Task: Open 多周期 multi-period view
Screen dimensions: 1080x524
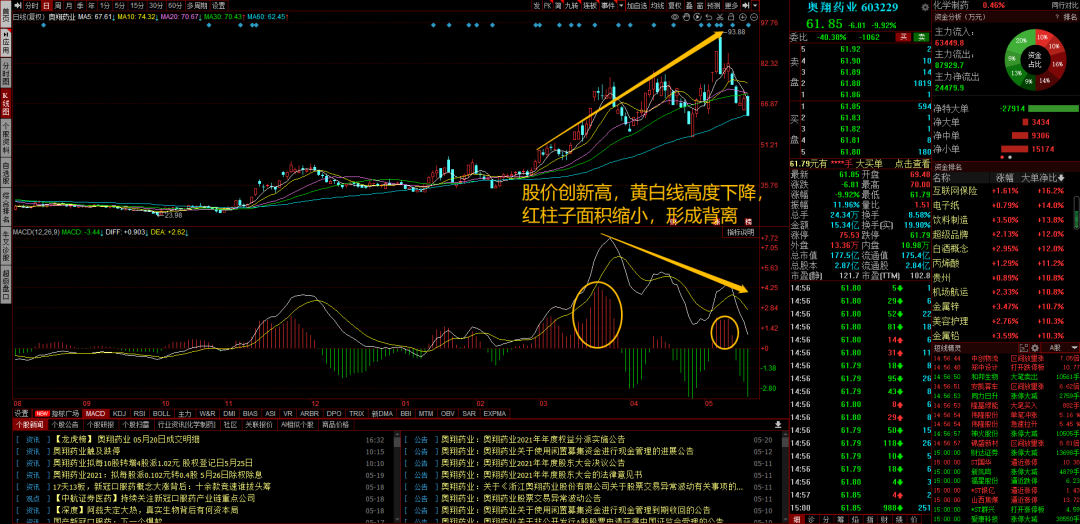Action: pos(197,5)
